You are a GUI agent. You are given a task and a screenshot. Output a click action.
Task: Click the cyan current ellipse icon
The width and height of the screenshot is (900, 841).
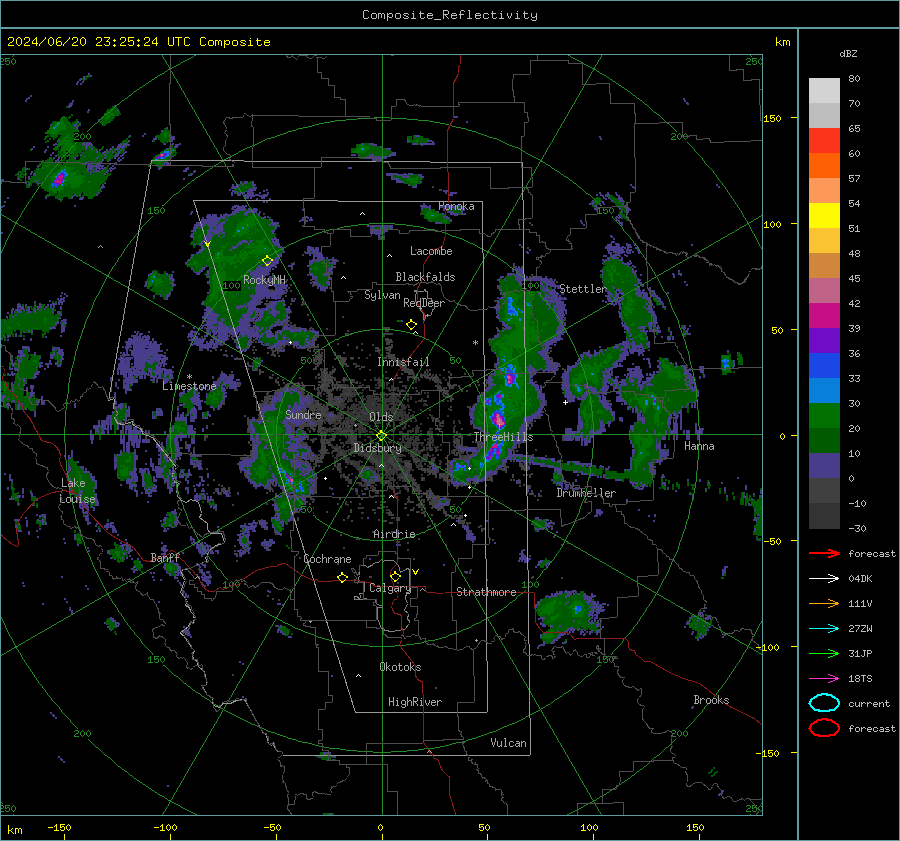824,703
